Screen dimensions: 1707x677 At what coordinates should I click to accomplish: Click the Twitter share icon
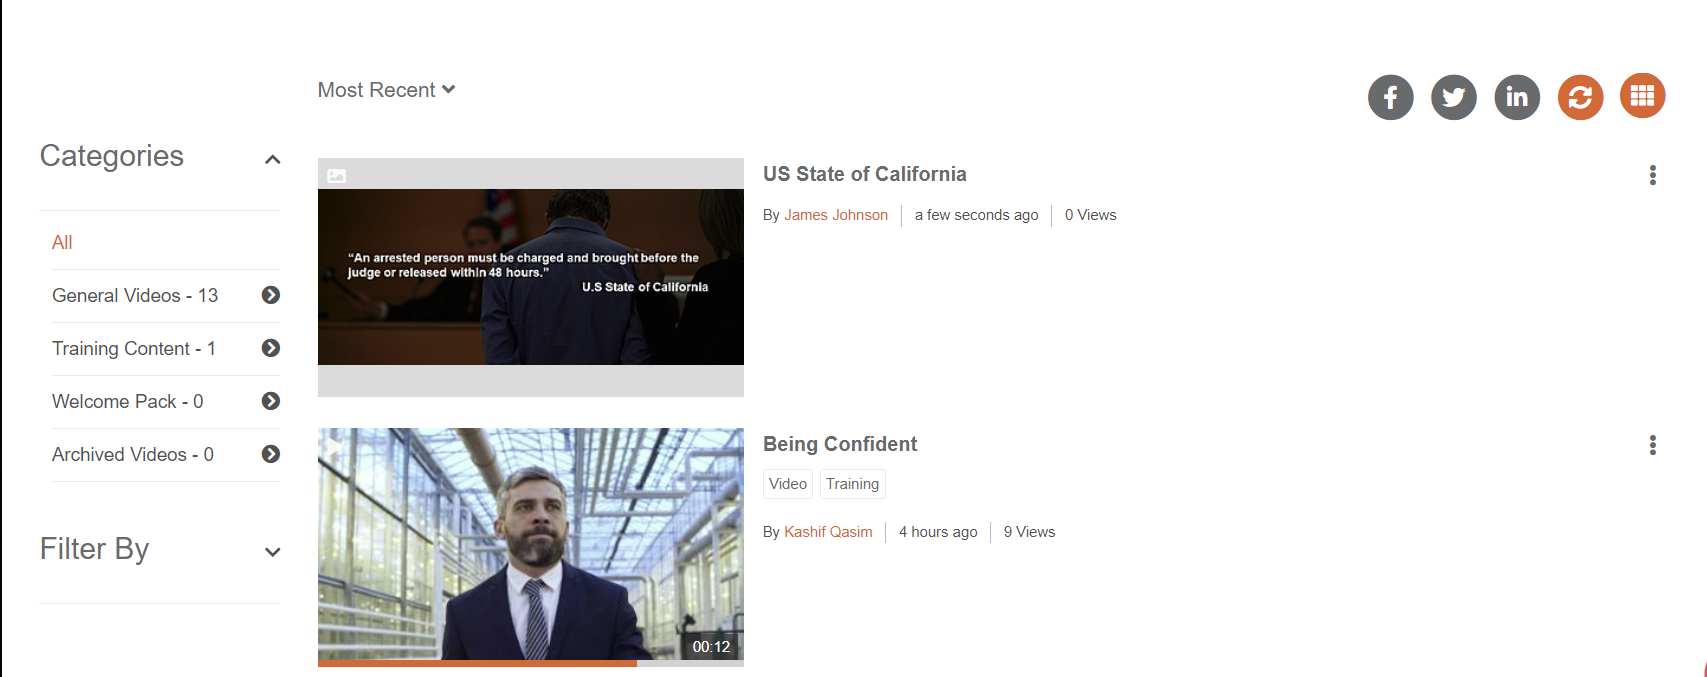1453,97
